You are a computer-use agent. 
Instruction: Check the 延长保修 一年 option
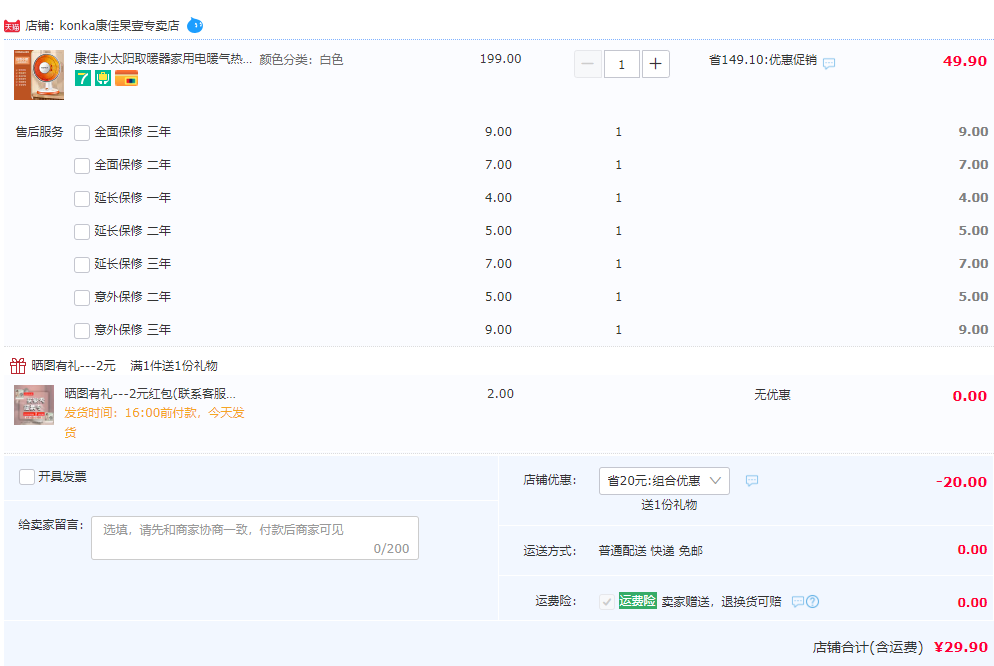tap(82, 198)
